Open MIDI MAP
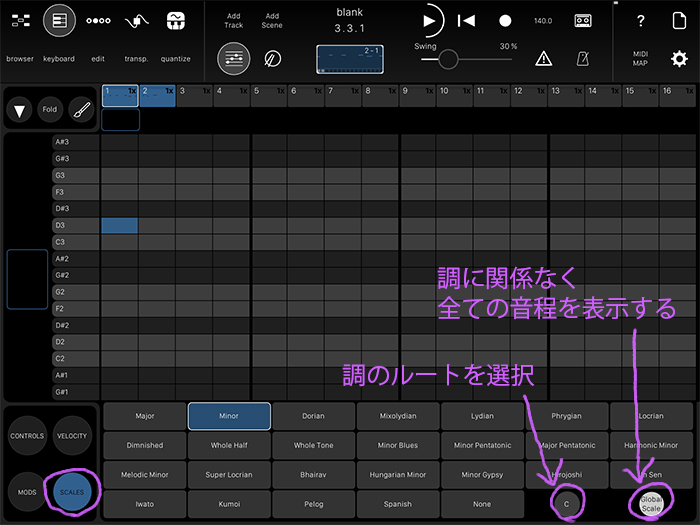Screen dimensions: 700x525 tap(640, 58)
